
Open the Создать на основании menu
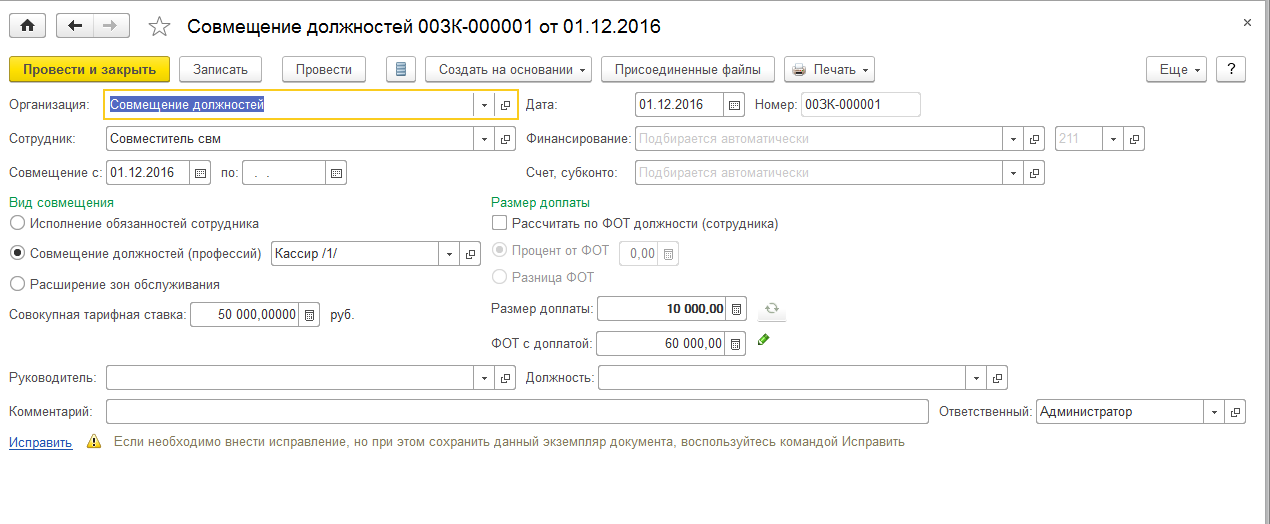(x=509, y=70)
